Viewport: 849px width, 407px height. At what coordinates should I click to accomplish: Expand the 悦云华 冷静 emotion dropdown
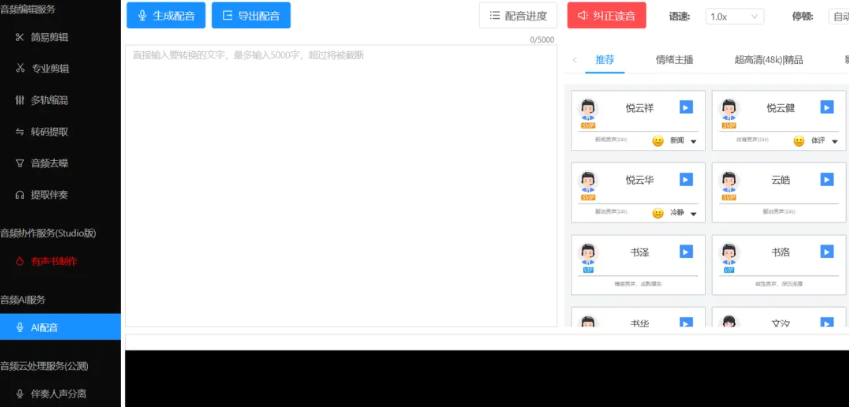tap(693, 213)
